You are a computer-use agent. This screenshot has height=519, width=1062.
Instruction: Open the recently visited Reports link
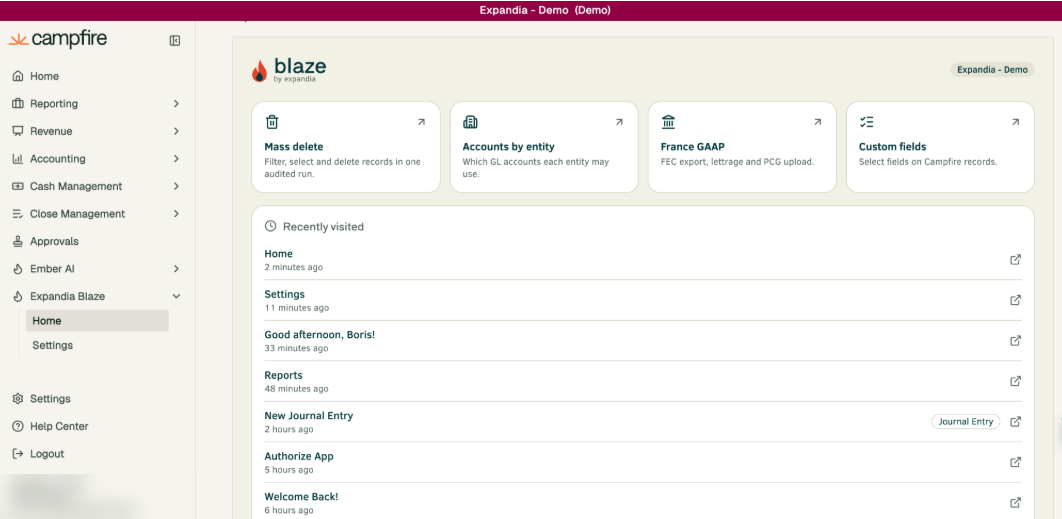click(283, 375)
